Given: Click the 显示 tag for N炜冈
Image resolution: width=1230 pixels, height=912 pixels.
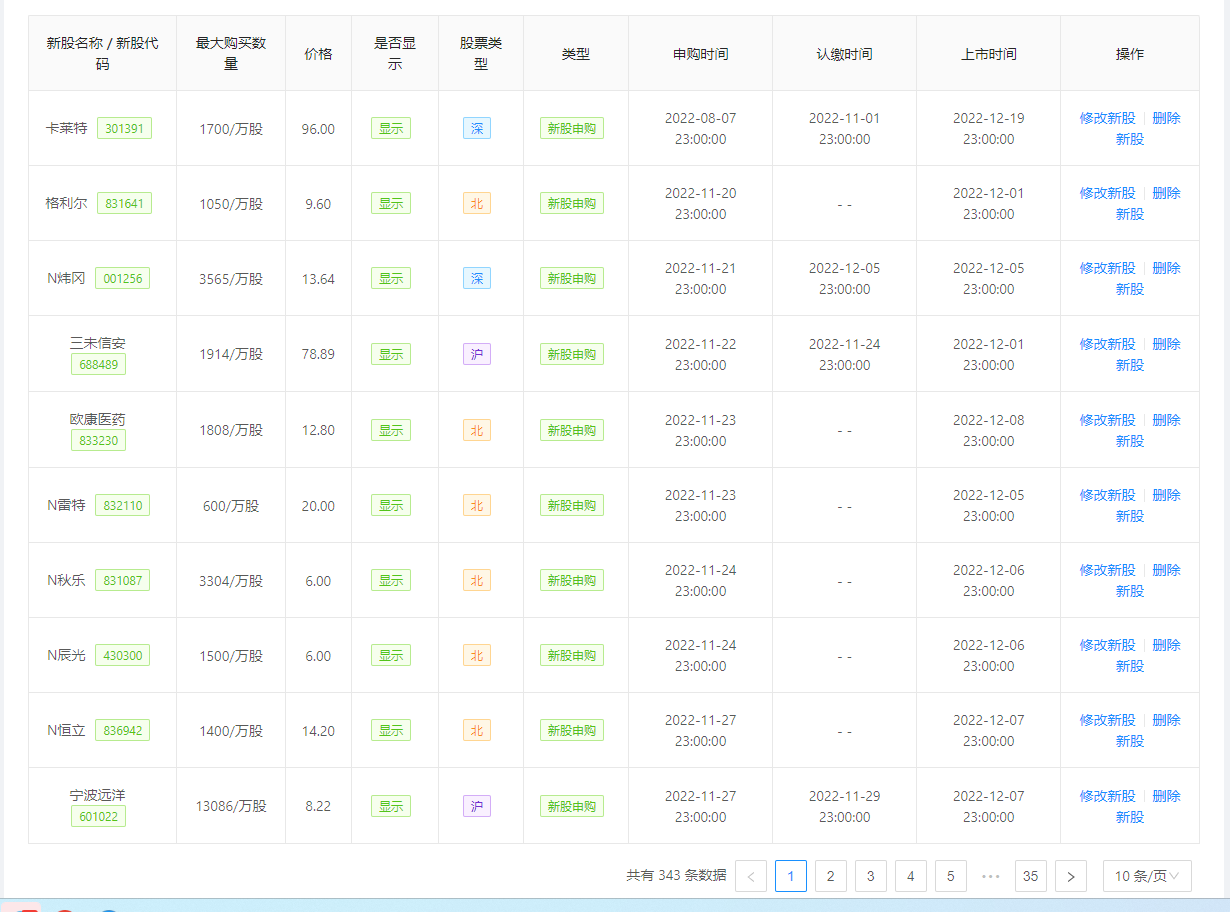Looking at the screenshot, I should (391, 279).
